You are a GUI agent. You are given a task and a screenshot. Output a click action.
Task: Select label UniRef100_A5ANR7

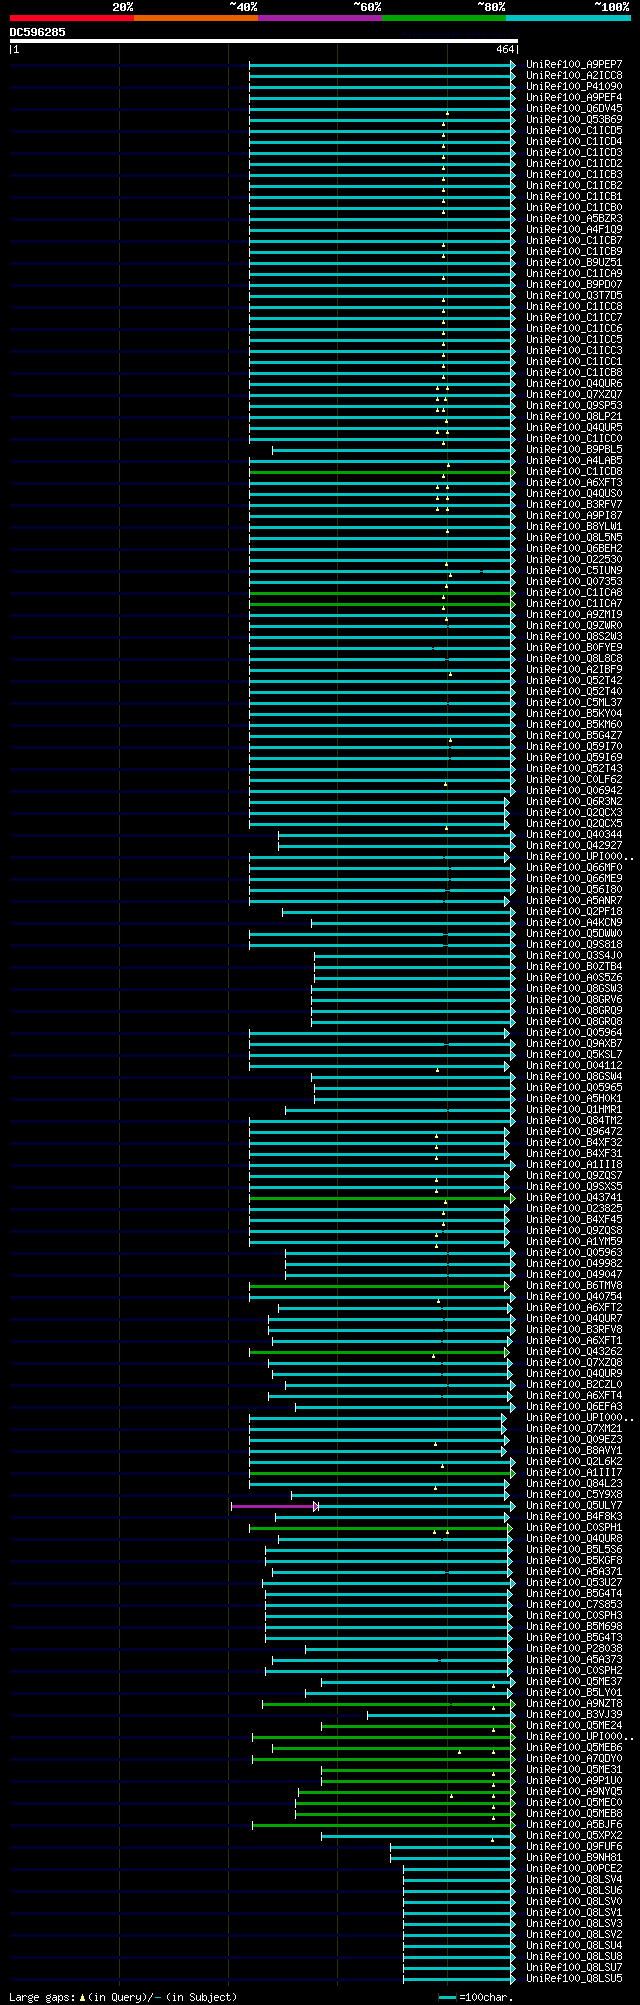coord(574,901)
